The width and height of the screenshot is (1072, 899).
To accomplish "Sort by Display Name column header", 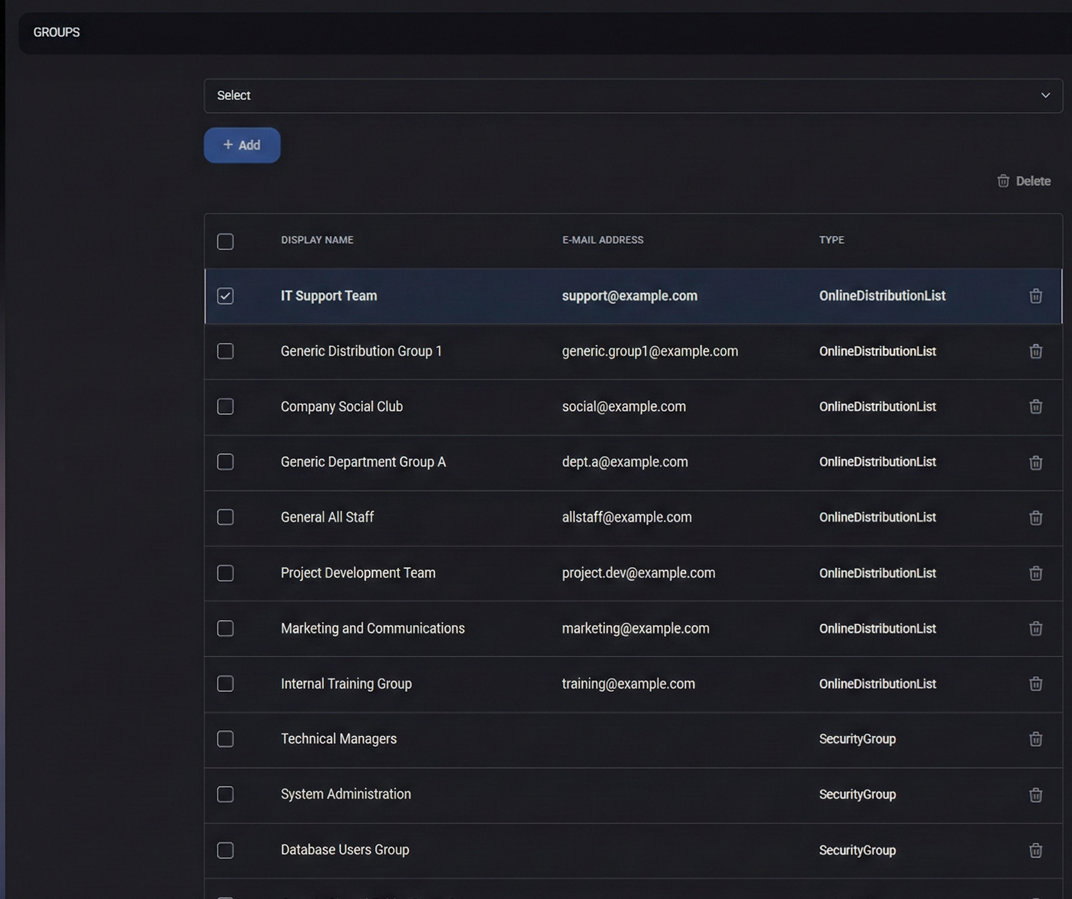I will [317, 240].
